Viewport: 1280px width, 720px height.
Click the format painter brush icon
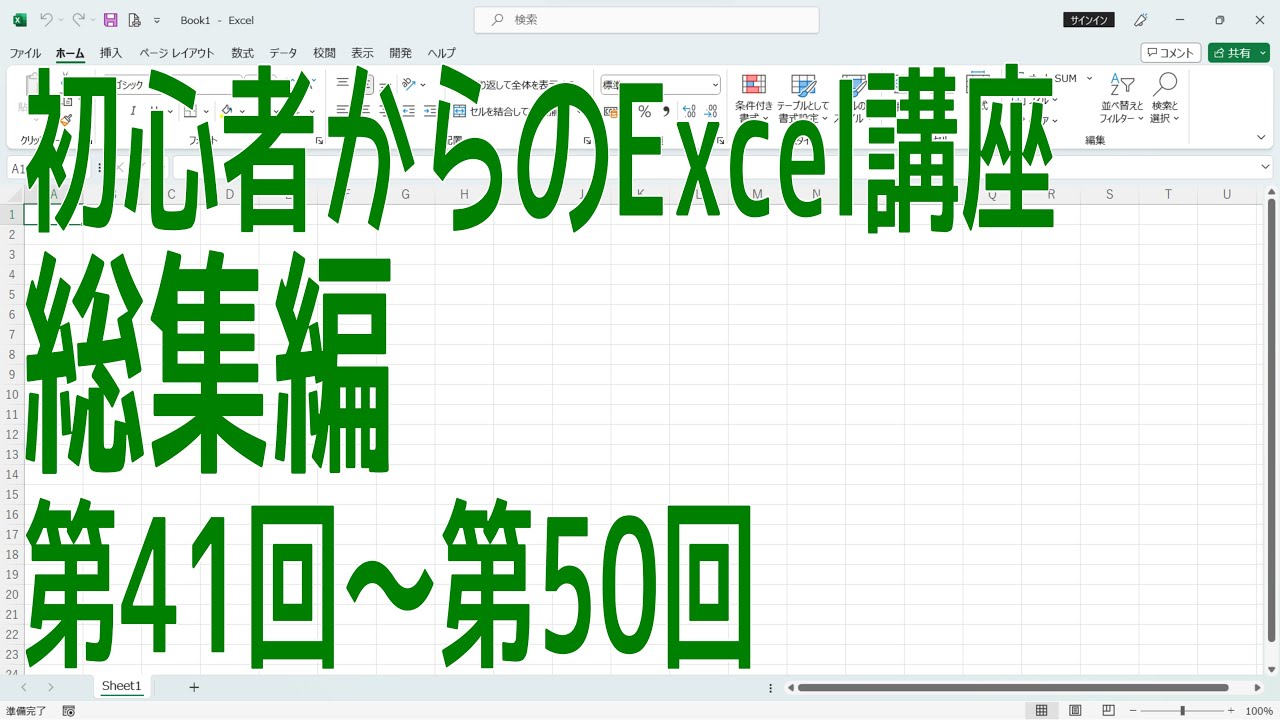tap(66, 119)
